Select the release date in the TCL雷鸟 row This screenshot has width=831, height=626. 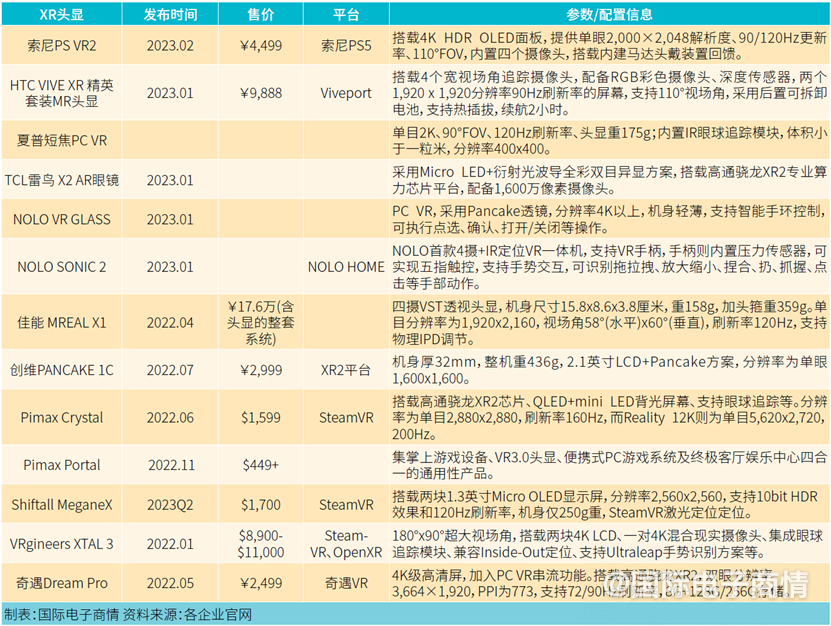click(x=170, y=180)
